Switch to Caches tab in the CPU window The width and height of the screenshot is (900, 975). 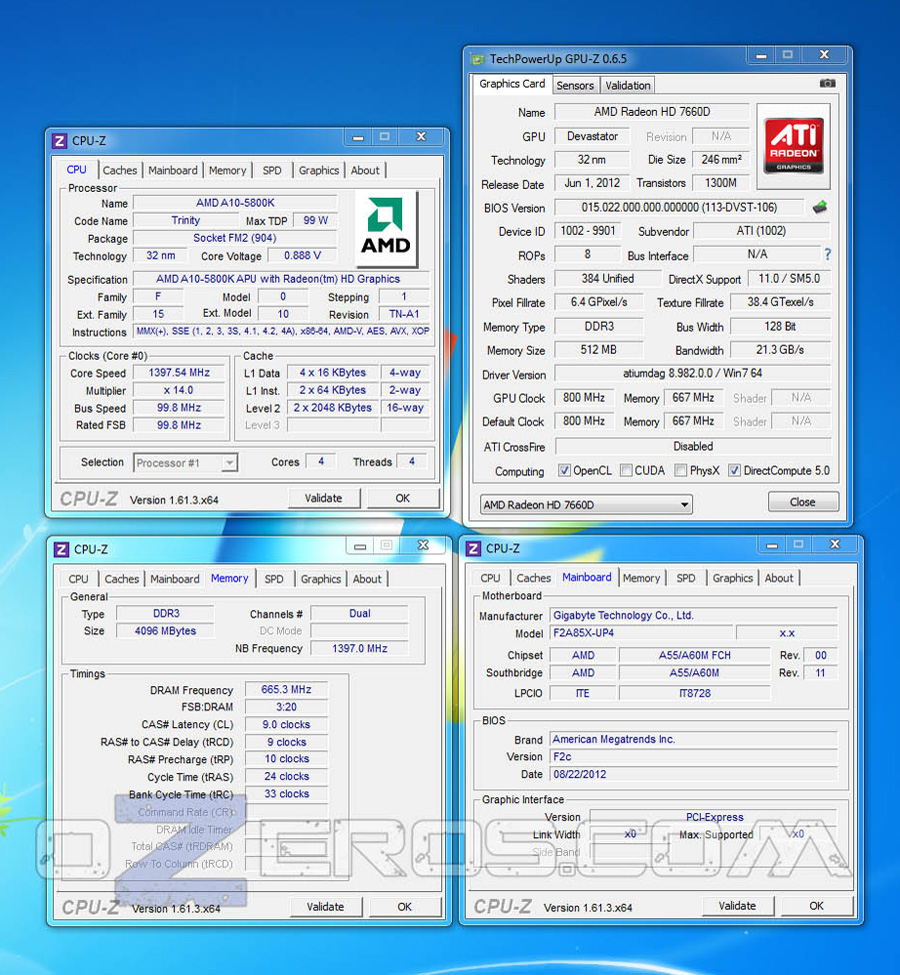pyautogui.click(x=120, y=170)
